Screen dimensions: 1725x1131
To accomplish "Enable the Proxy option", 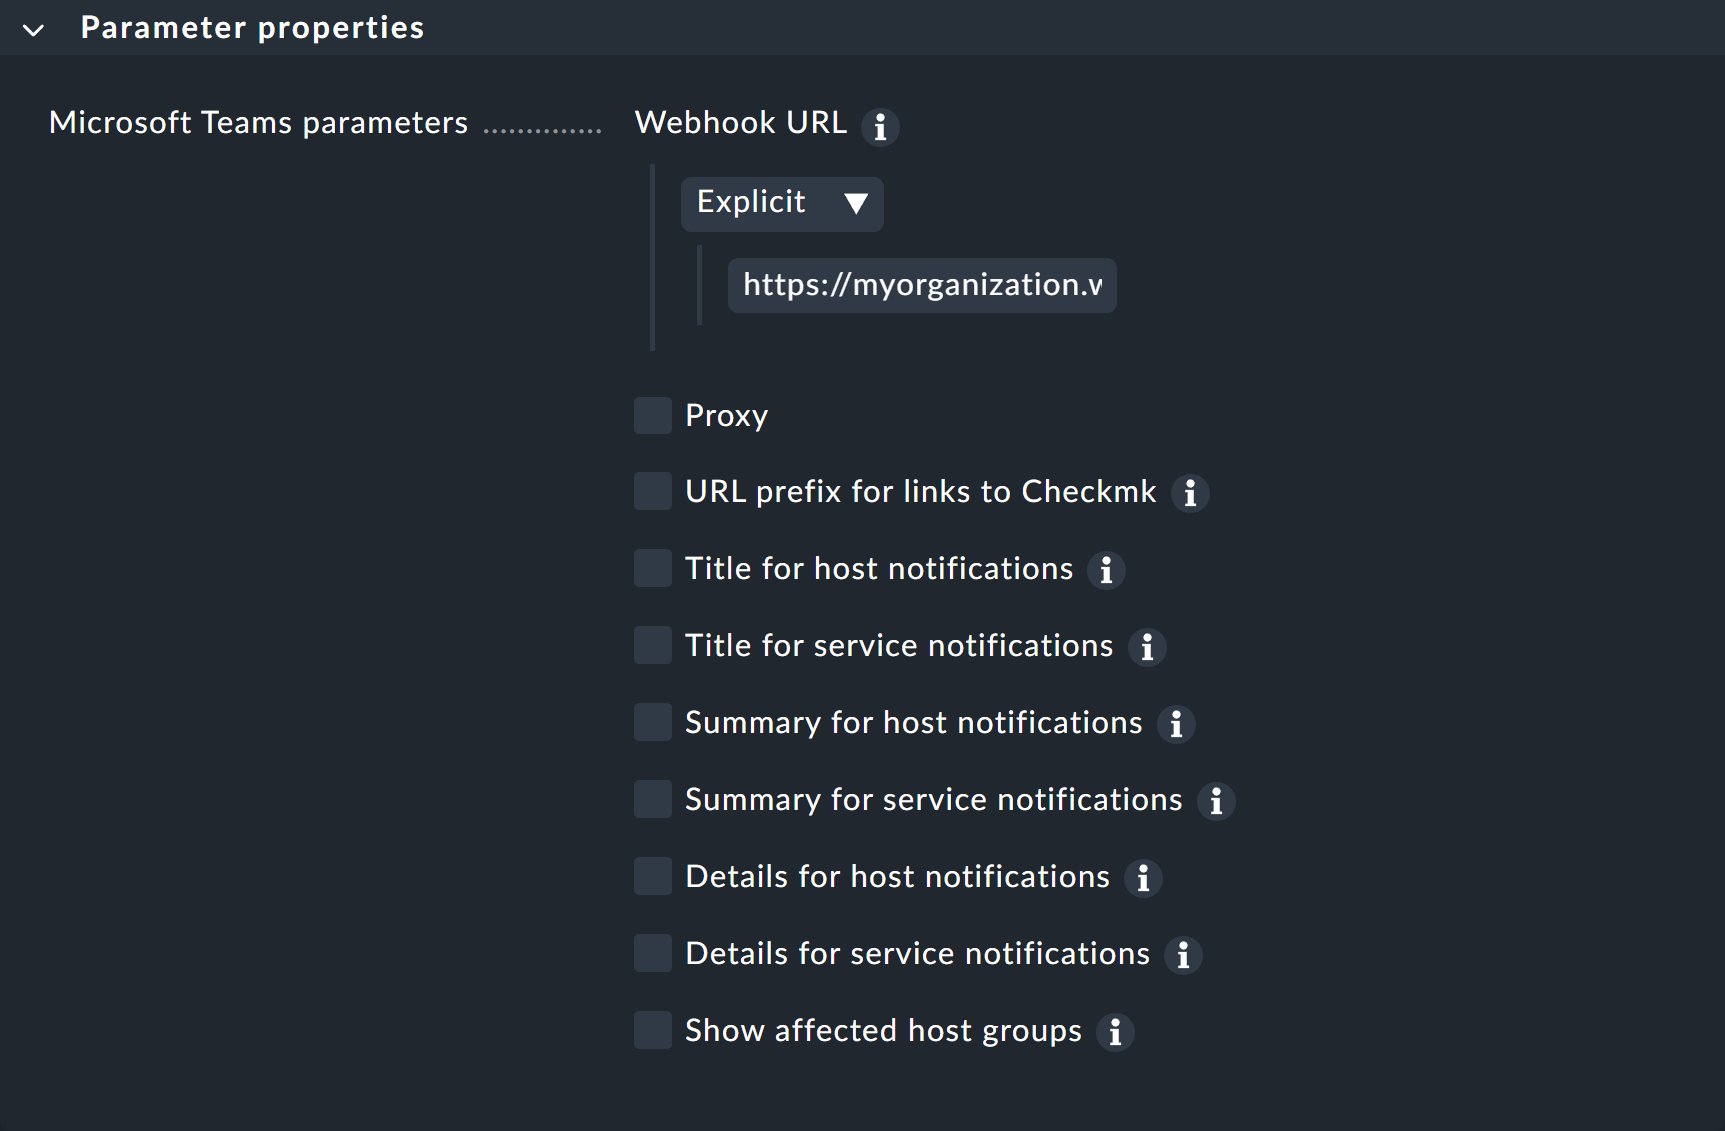I will click(x=652, y=415).
